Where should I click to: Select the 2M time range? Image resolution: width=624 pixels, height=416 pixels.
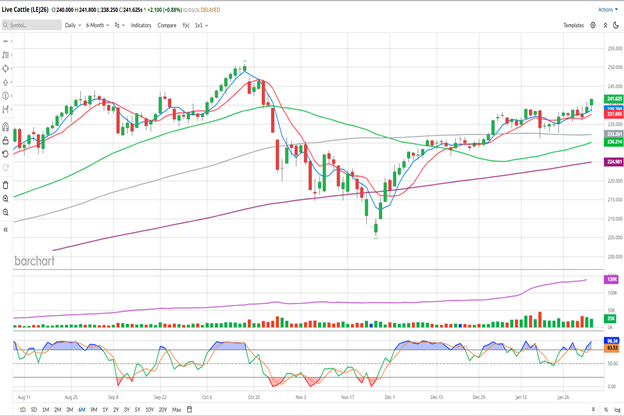pyautogui.click(x=58, y=409)
